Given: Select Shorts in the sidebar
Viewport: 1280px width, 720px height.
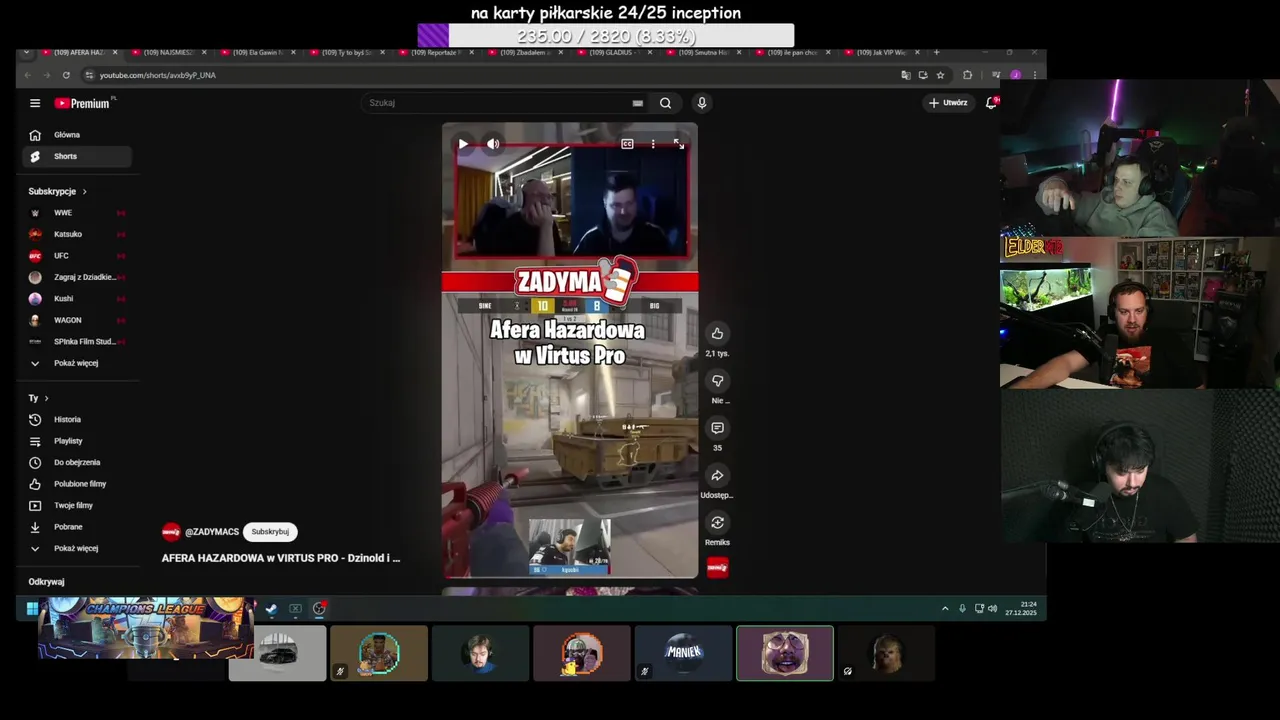Looking at the screenshot, I should coord(77,156).
